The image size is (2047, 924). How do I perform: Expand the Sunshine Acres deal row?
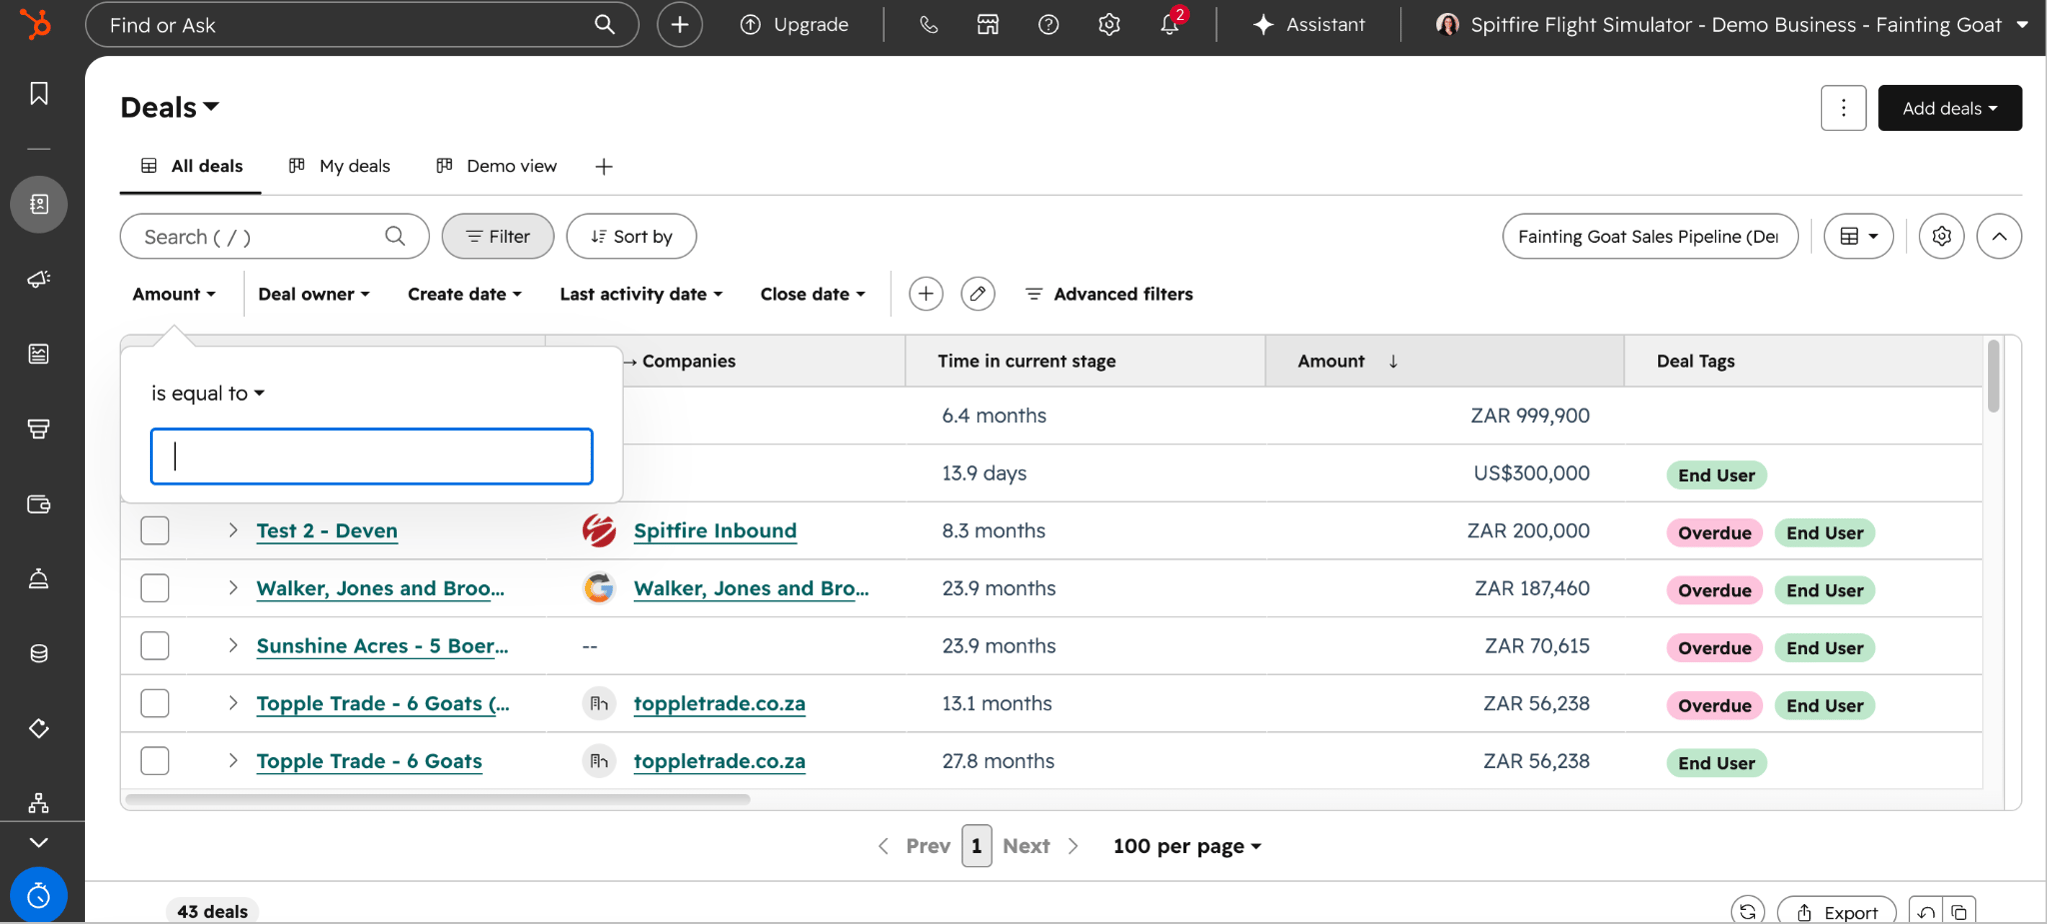coord(233,646)
